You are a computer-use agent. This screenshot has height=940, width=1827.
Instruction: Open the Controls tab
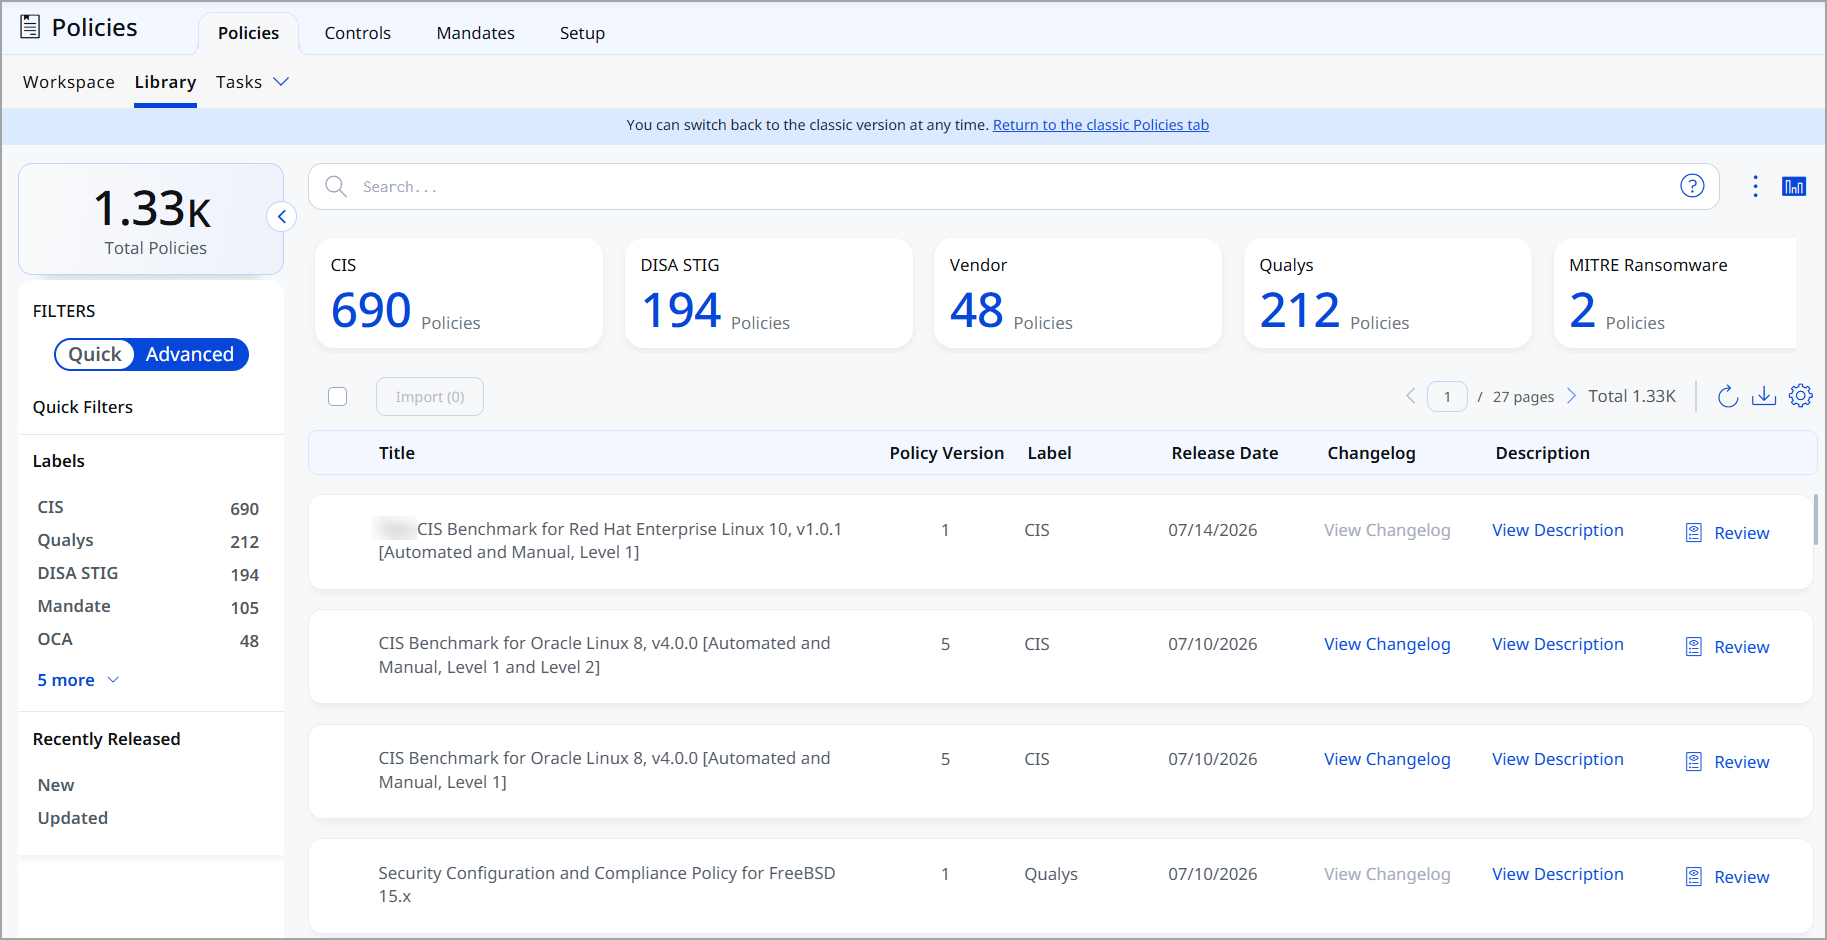[x=357, y=33]
